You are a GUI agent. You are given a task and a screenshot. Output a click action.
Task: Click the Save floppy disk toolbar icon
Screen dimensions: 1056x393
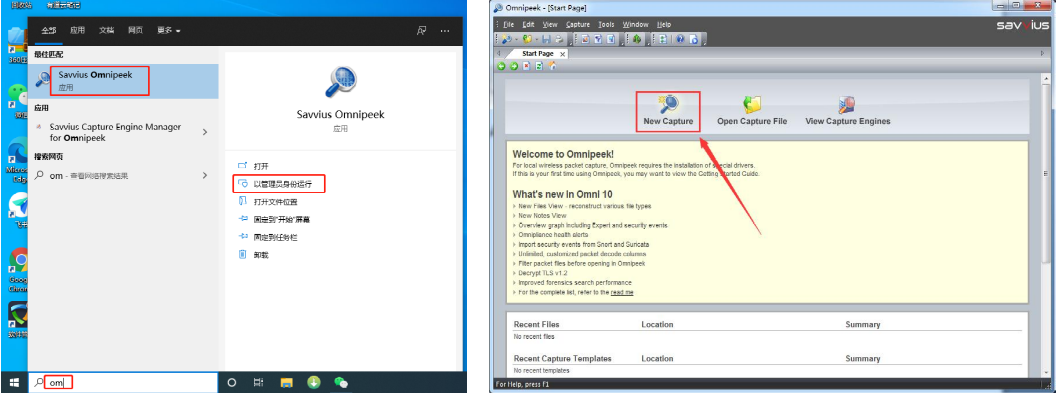click(546, 39)
